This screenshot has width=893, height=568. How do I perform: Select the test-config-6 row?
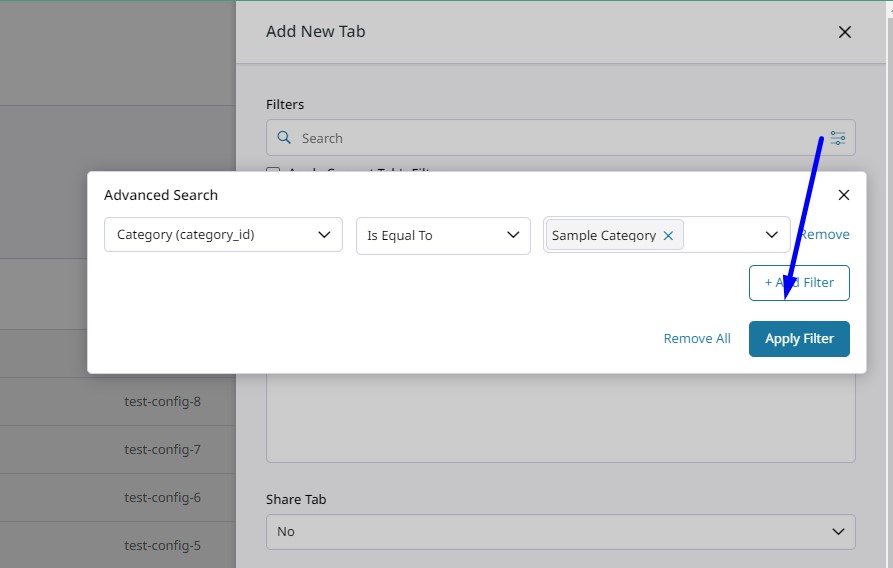pyautogui.click(x=162, y=498)
